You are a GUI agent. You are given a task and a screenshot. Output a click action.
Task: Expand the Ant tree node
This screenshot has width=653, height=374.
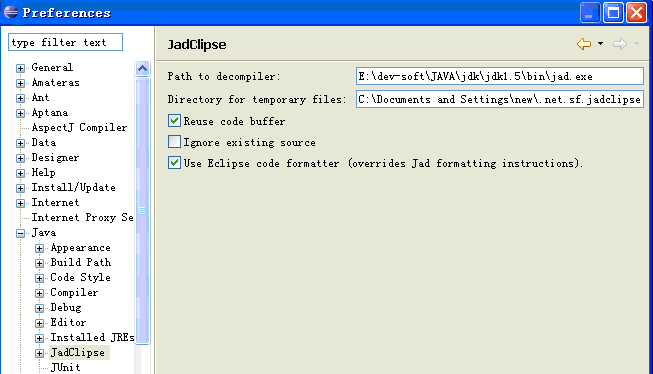point(20,98)
